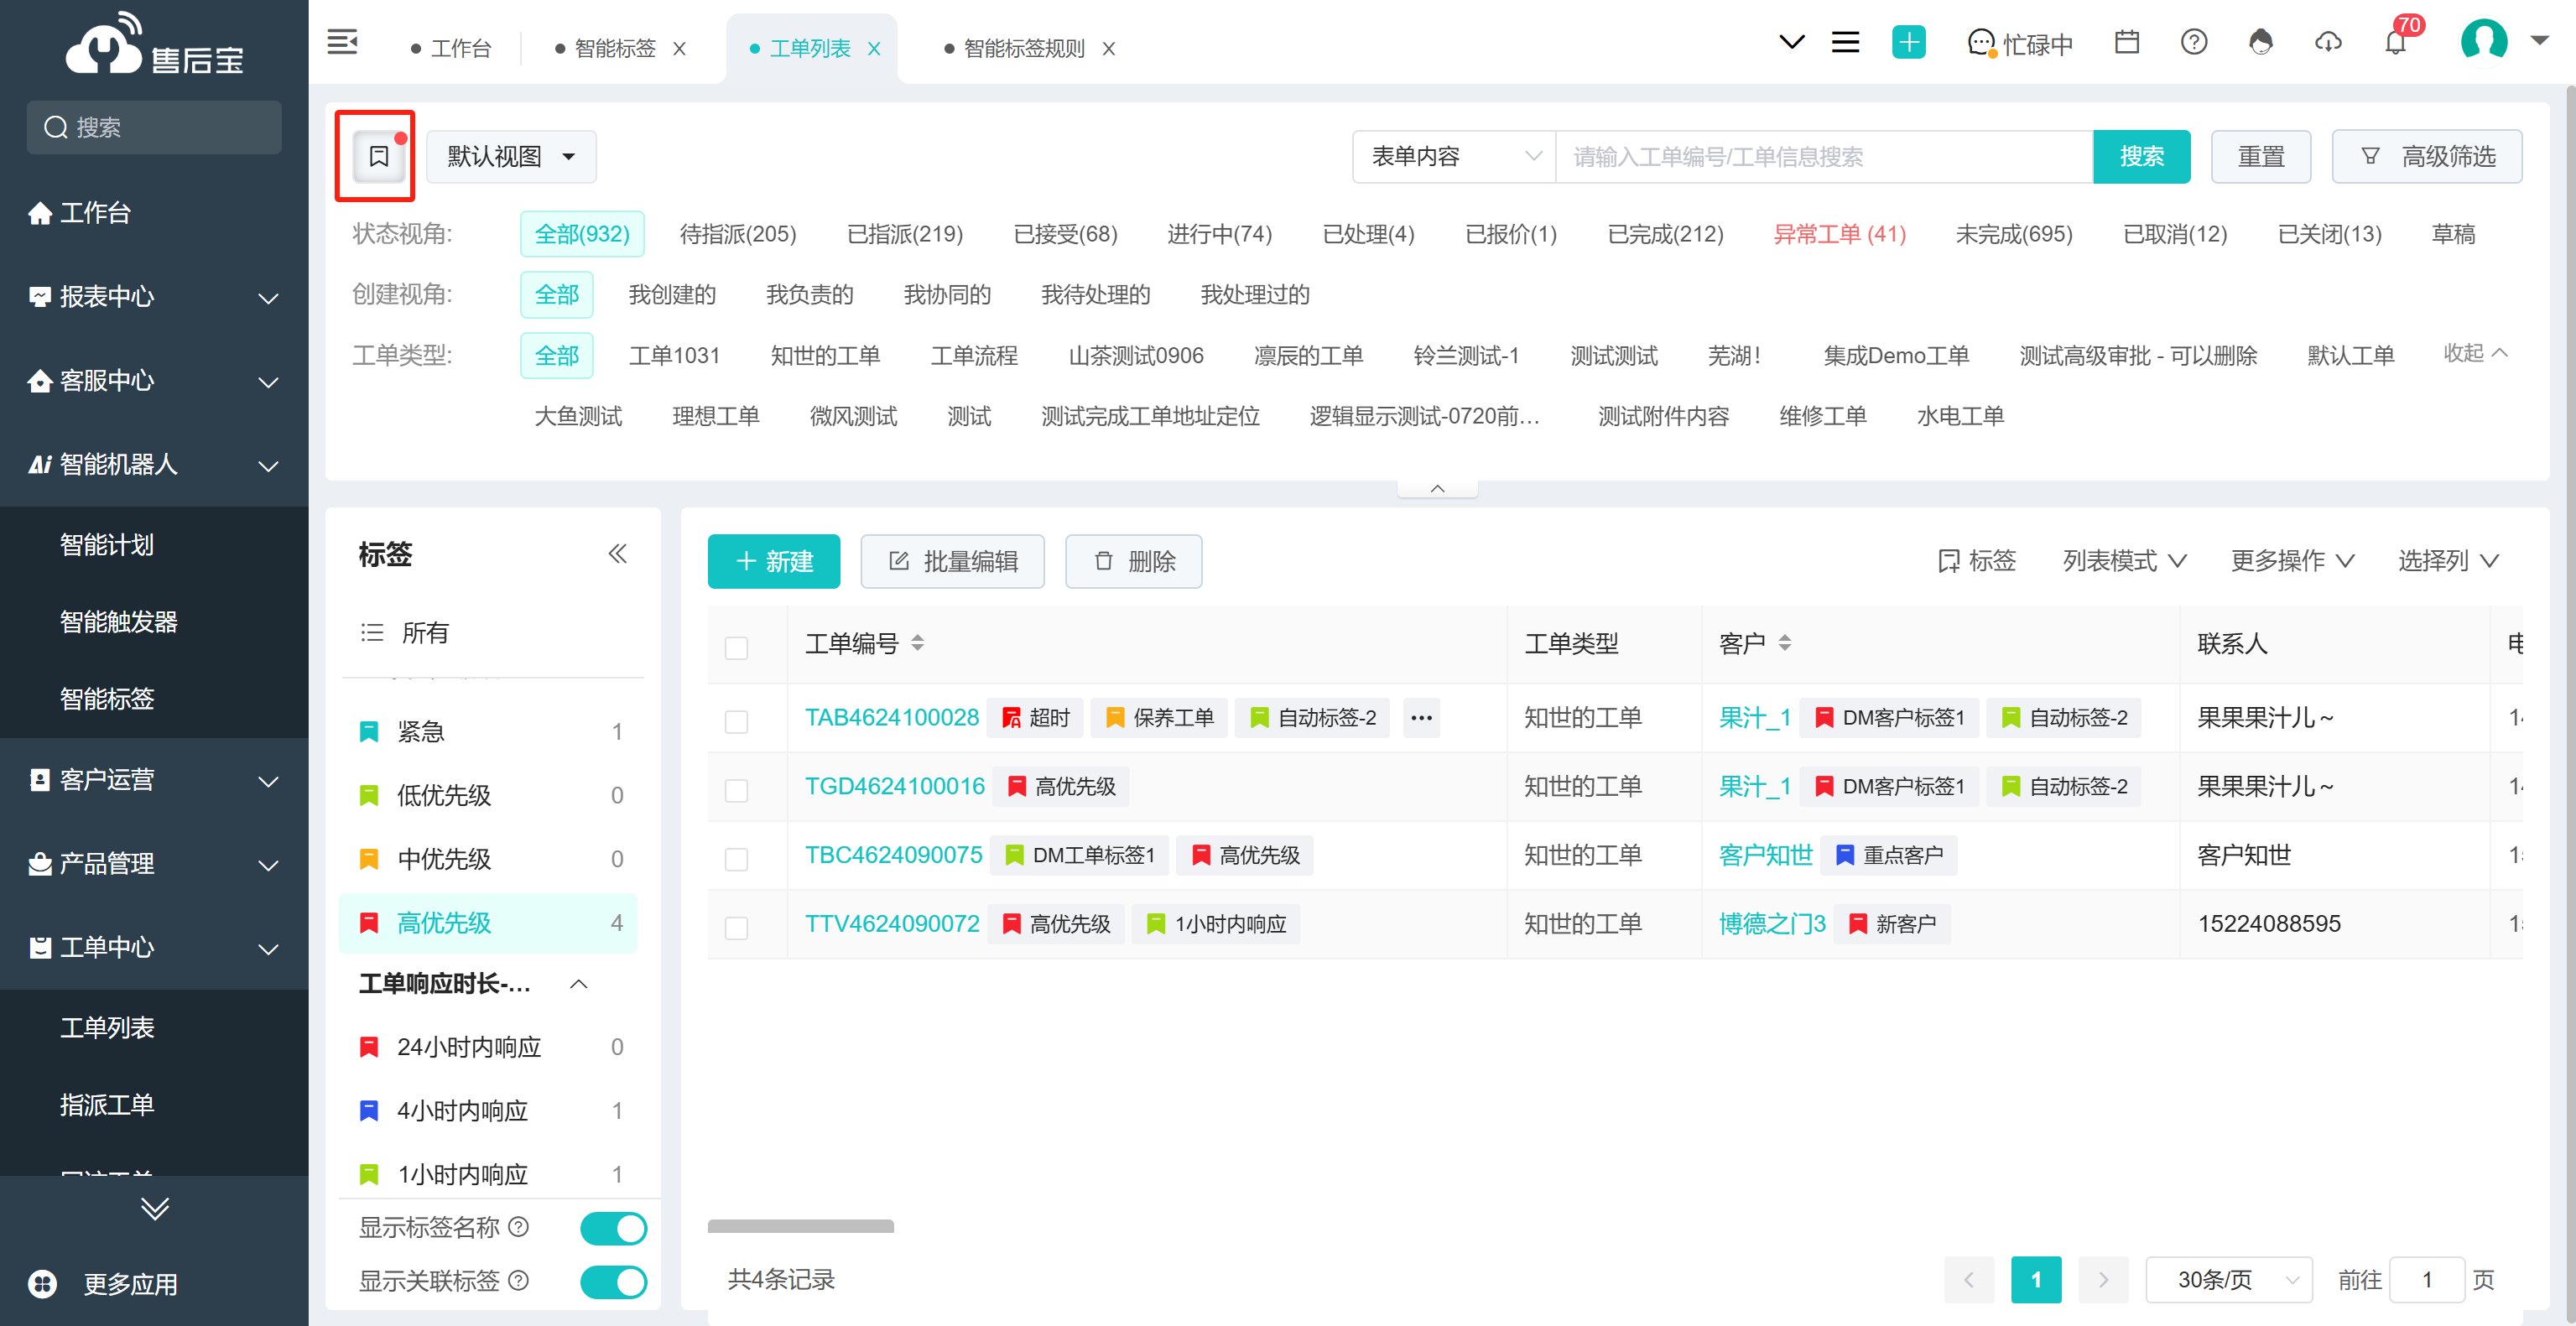Select the blue 4小时内响应 tag

click(489, 1111)
